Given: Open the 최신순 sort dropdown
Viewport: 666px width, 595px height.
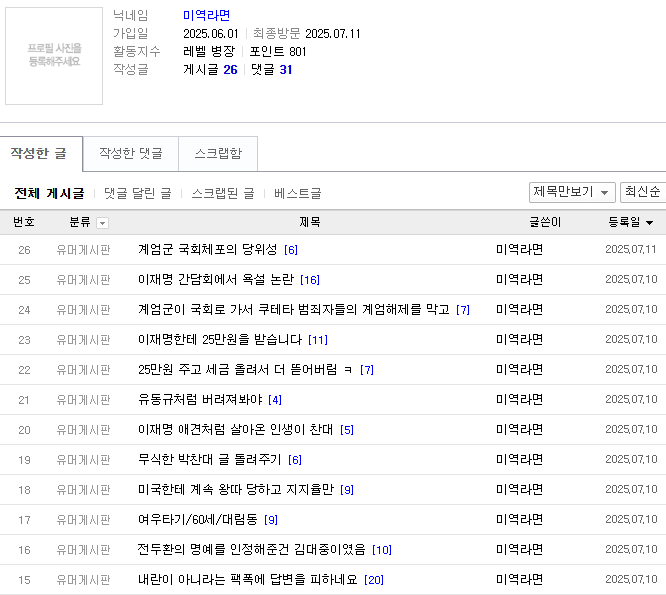Looking at the screenshot, I should pyautogui.click(x=643, y=192).
